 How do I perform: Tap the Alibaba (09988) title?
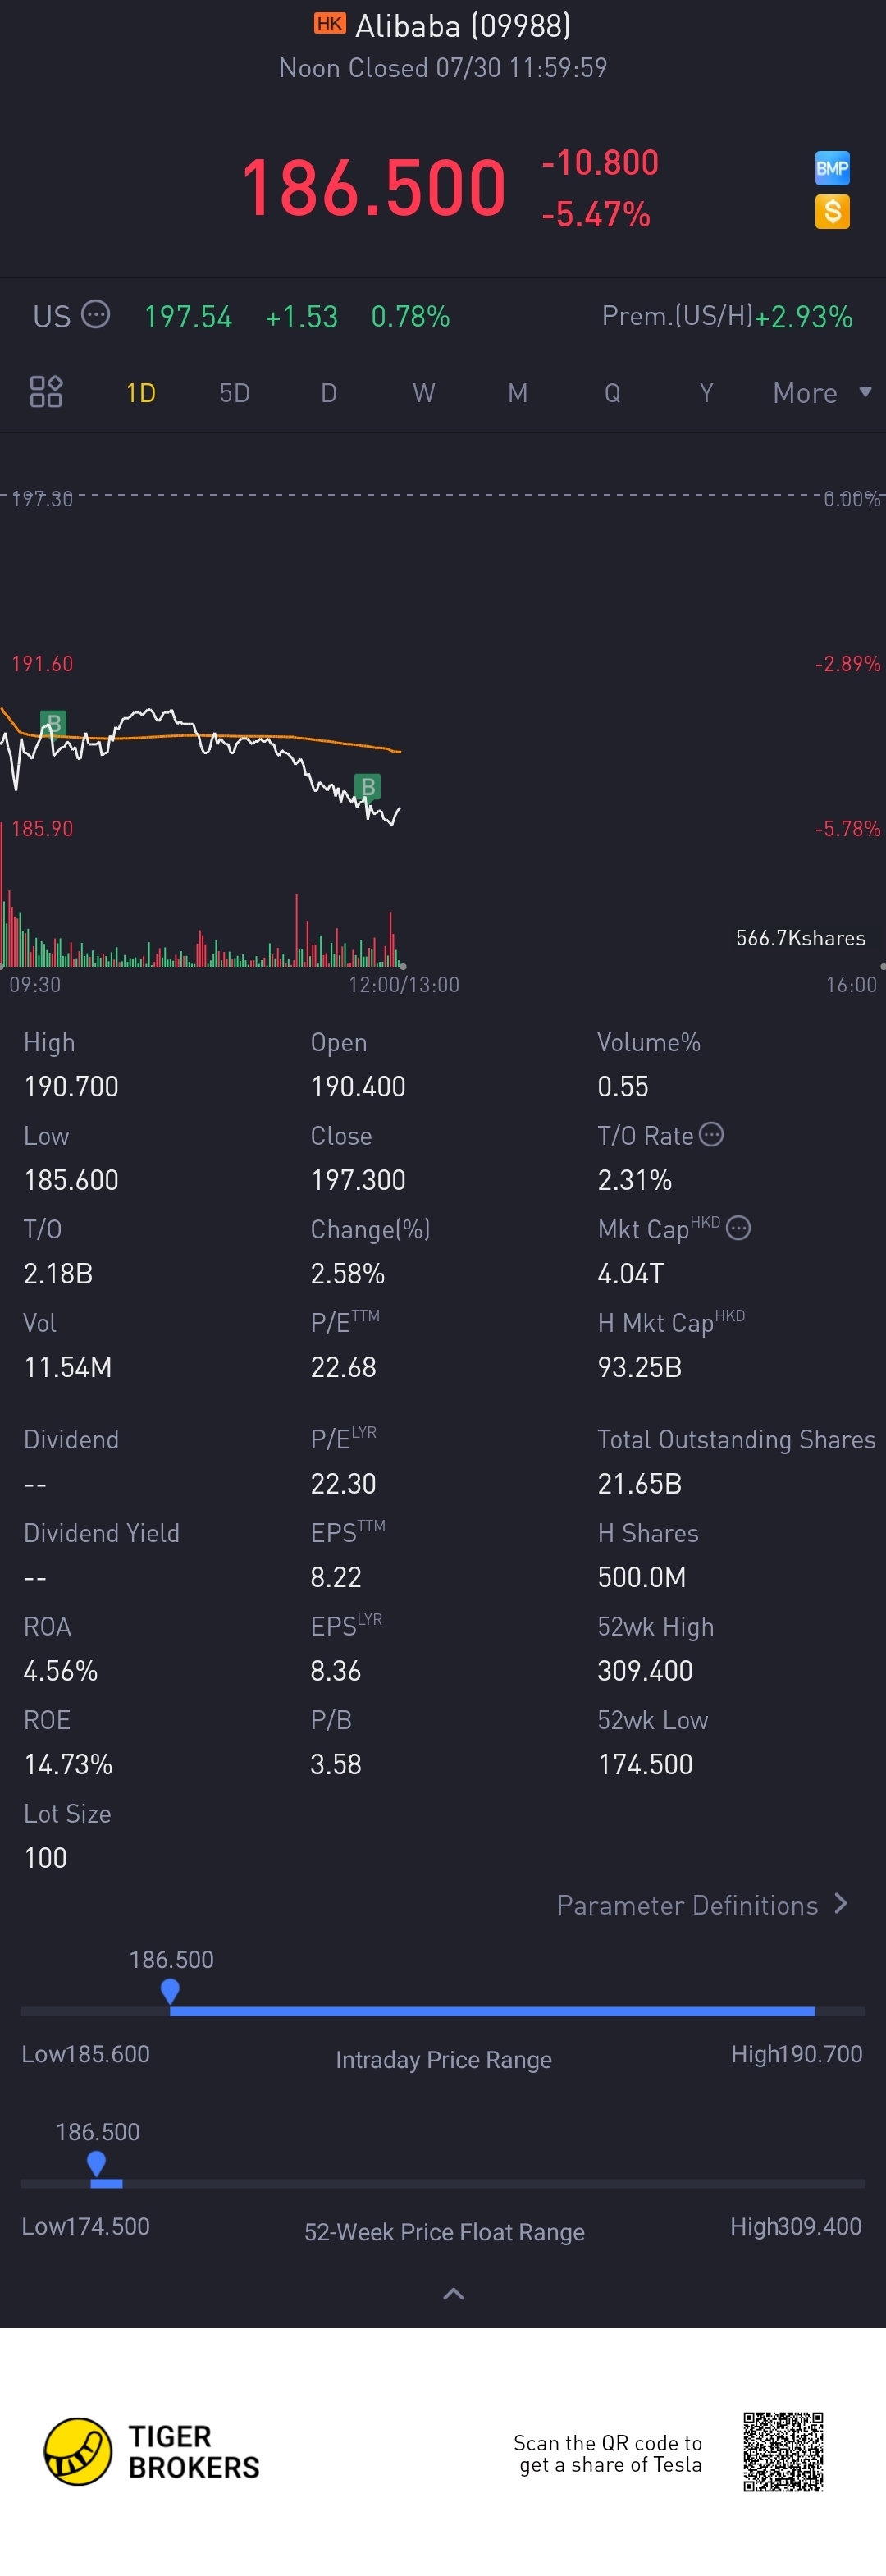(x=462, y=25)
